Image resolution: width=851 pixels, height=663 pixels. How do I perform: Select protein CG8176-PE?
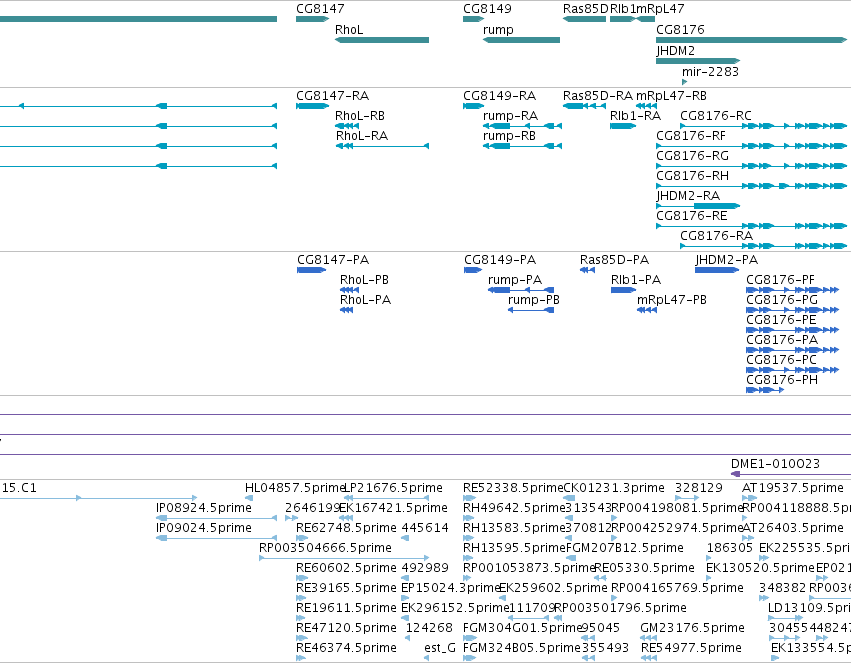781,320
